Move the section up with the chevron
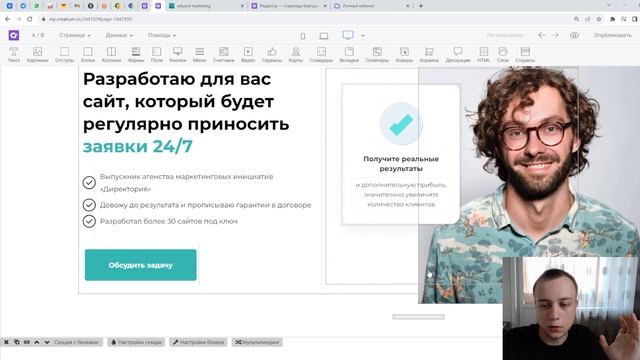 (x=37, y=342)
